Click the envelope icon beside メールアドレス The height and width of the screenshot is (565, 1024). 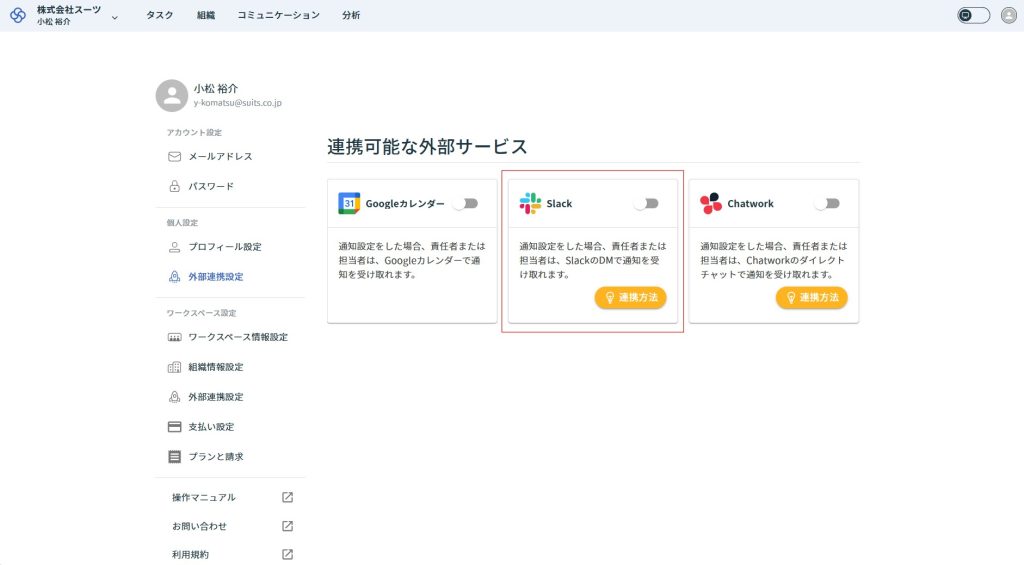(174, 156)
